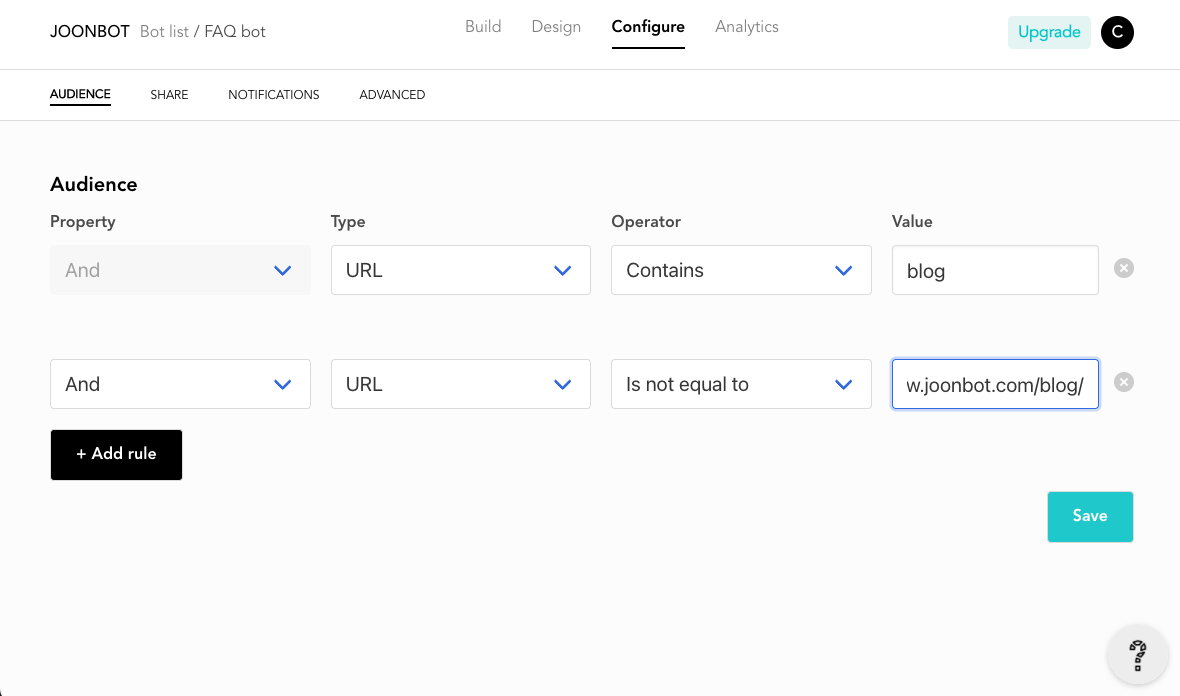Image resolution: width=1180 pixels, height=696 pixels.
Task: Open the Analytics tab
Action: [x=747, y=27]
